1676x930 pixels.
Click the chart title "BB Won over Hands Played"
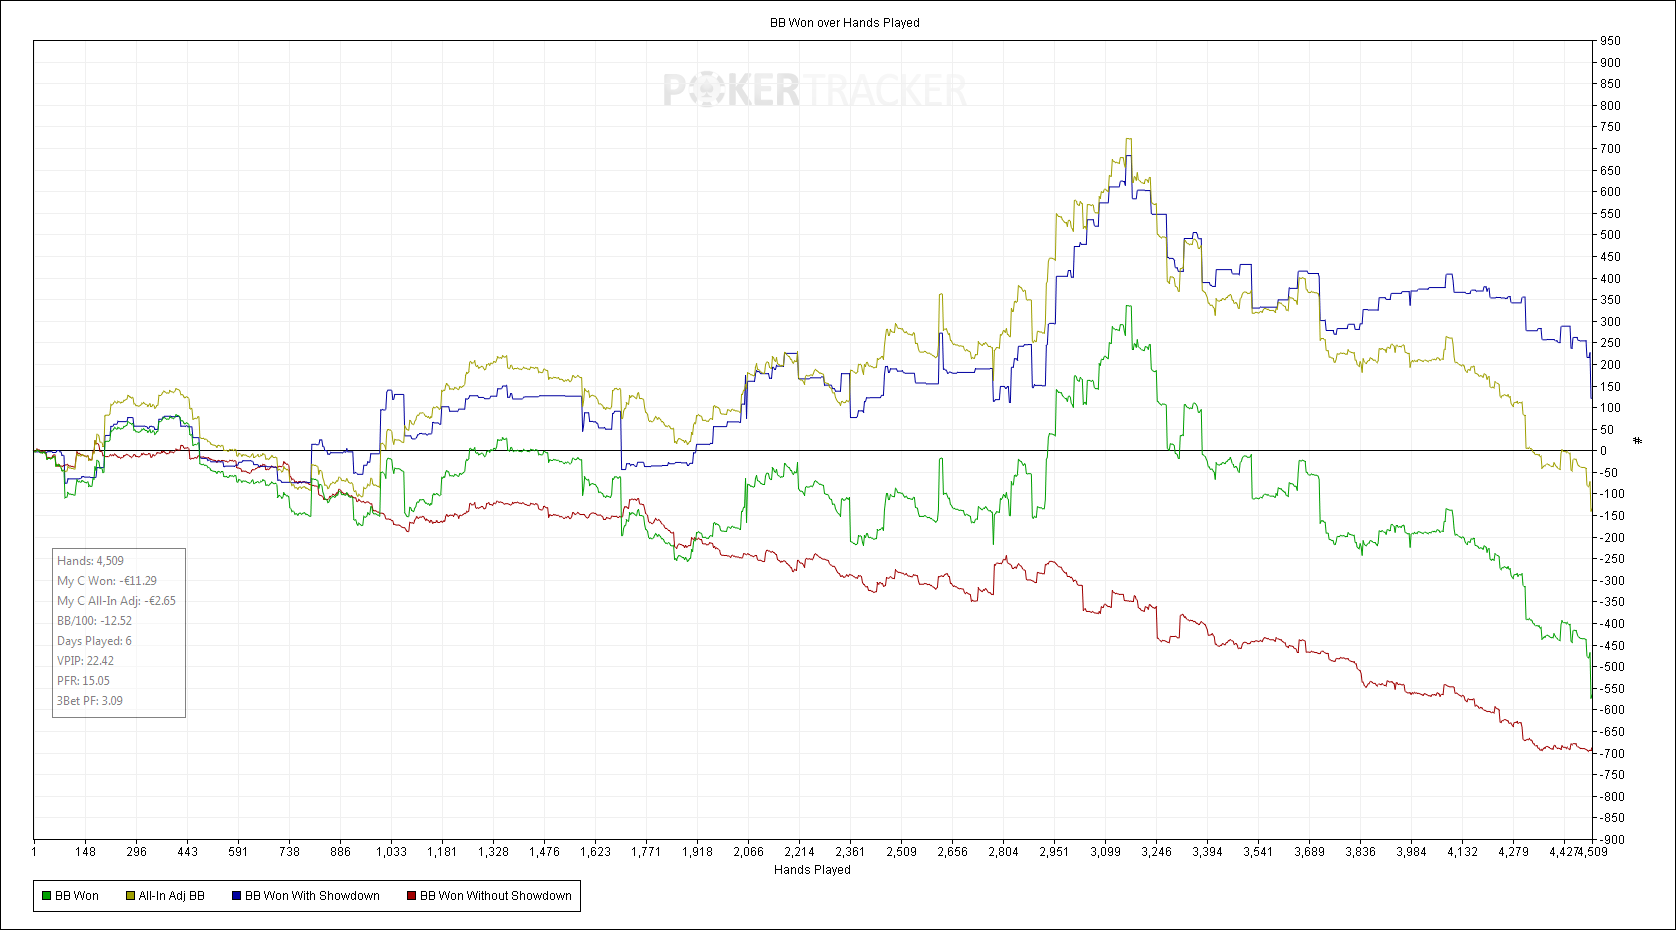click(x=845, y=22)
